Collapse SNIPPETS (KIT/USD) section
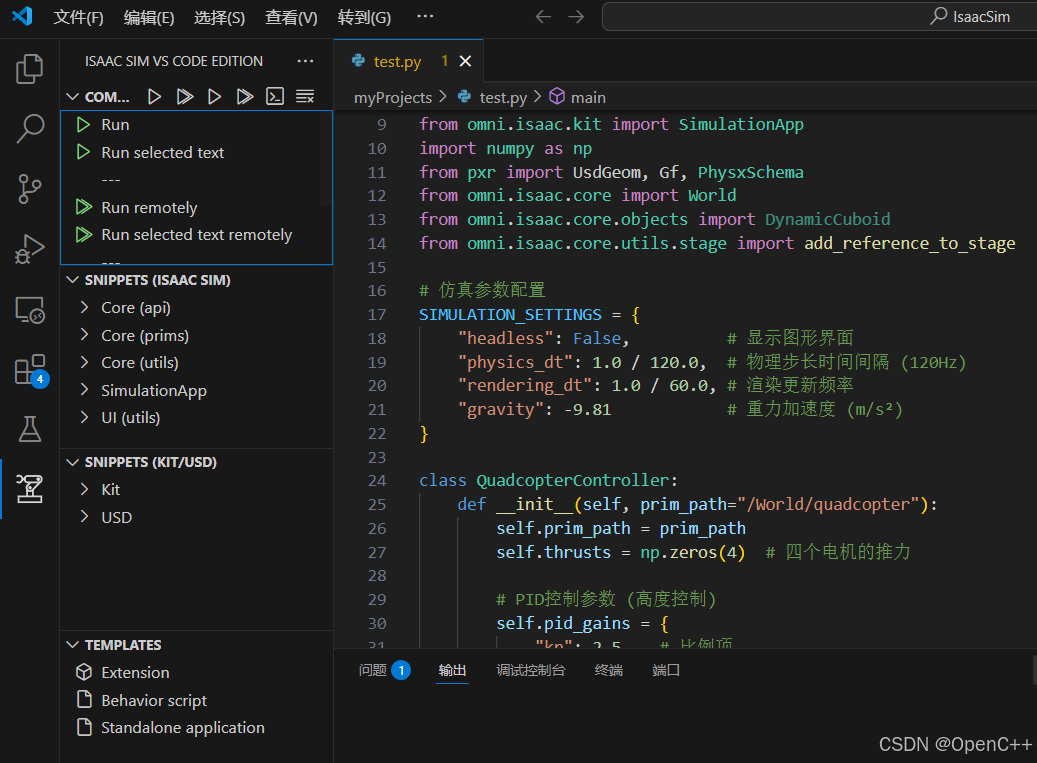1037x763 pixels. point(73,462)
